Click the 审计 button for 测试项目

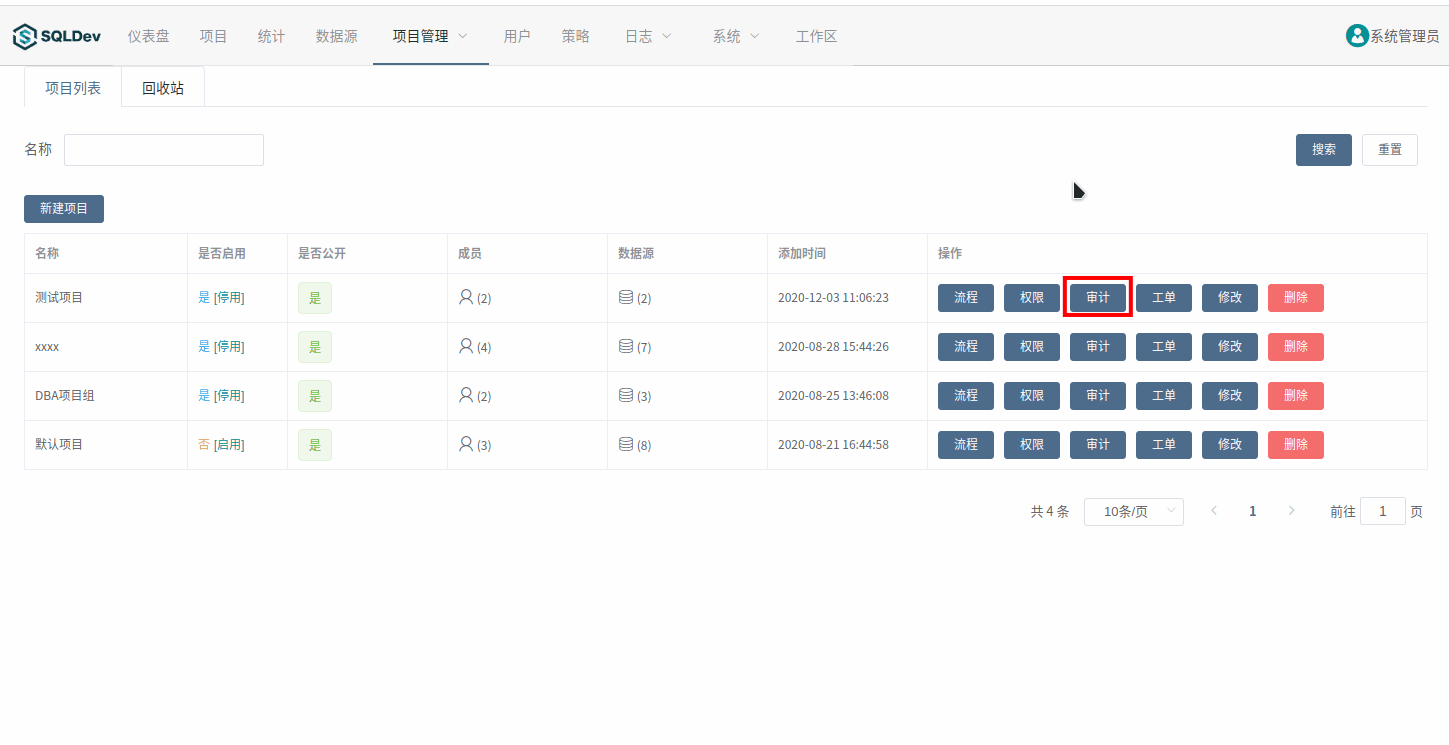click(1097, 298)
